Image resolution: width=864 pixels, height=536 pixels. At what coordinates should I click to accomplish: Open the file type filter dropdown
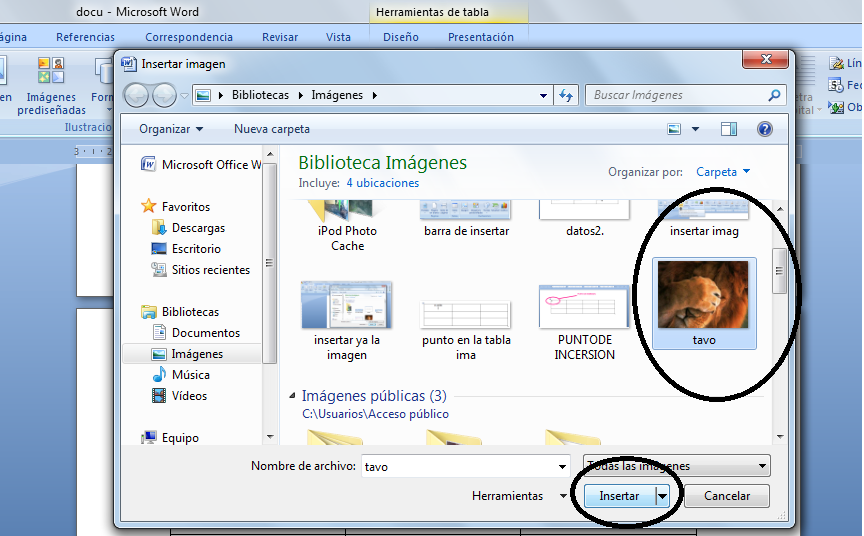point(677,466)
